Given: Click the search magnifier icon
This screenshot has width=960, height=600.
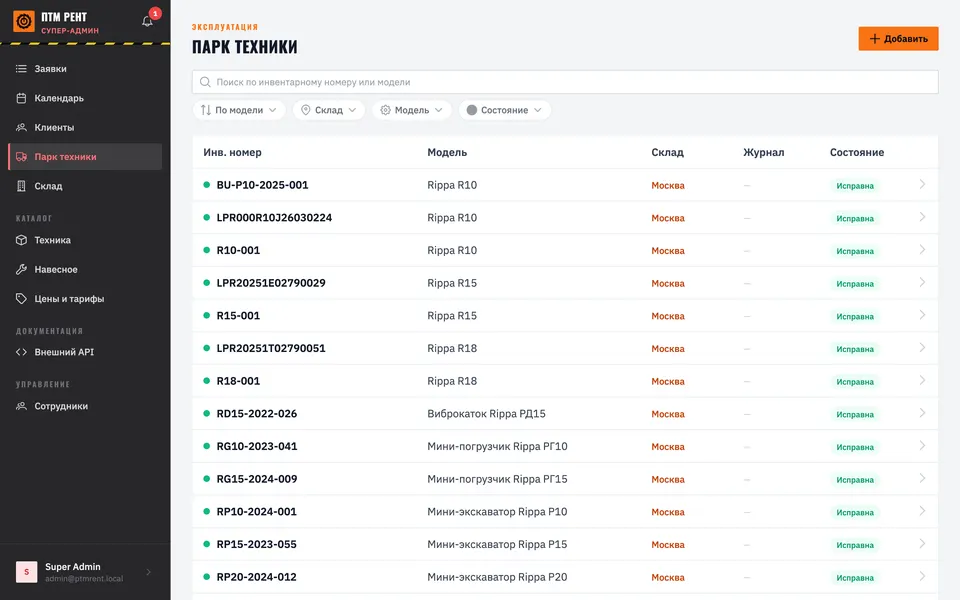Looking at the screenshot, I should coord(205,82).
